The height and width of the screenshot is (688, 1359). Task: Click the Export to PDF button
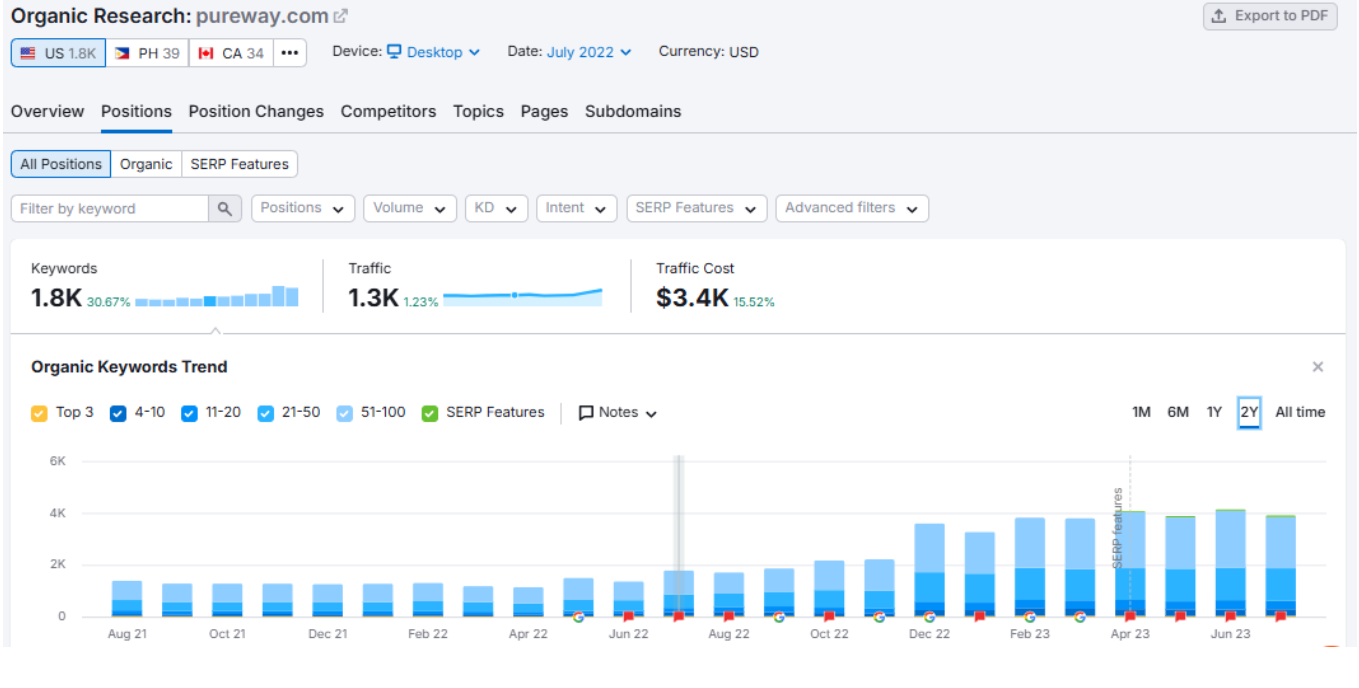[x=1270, y=16]
